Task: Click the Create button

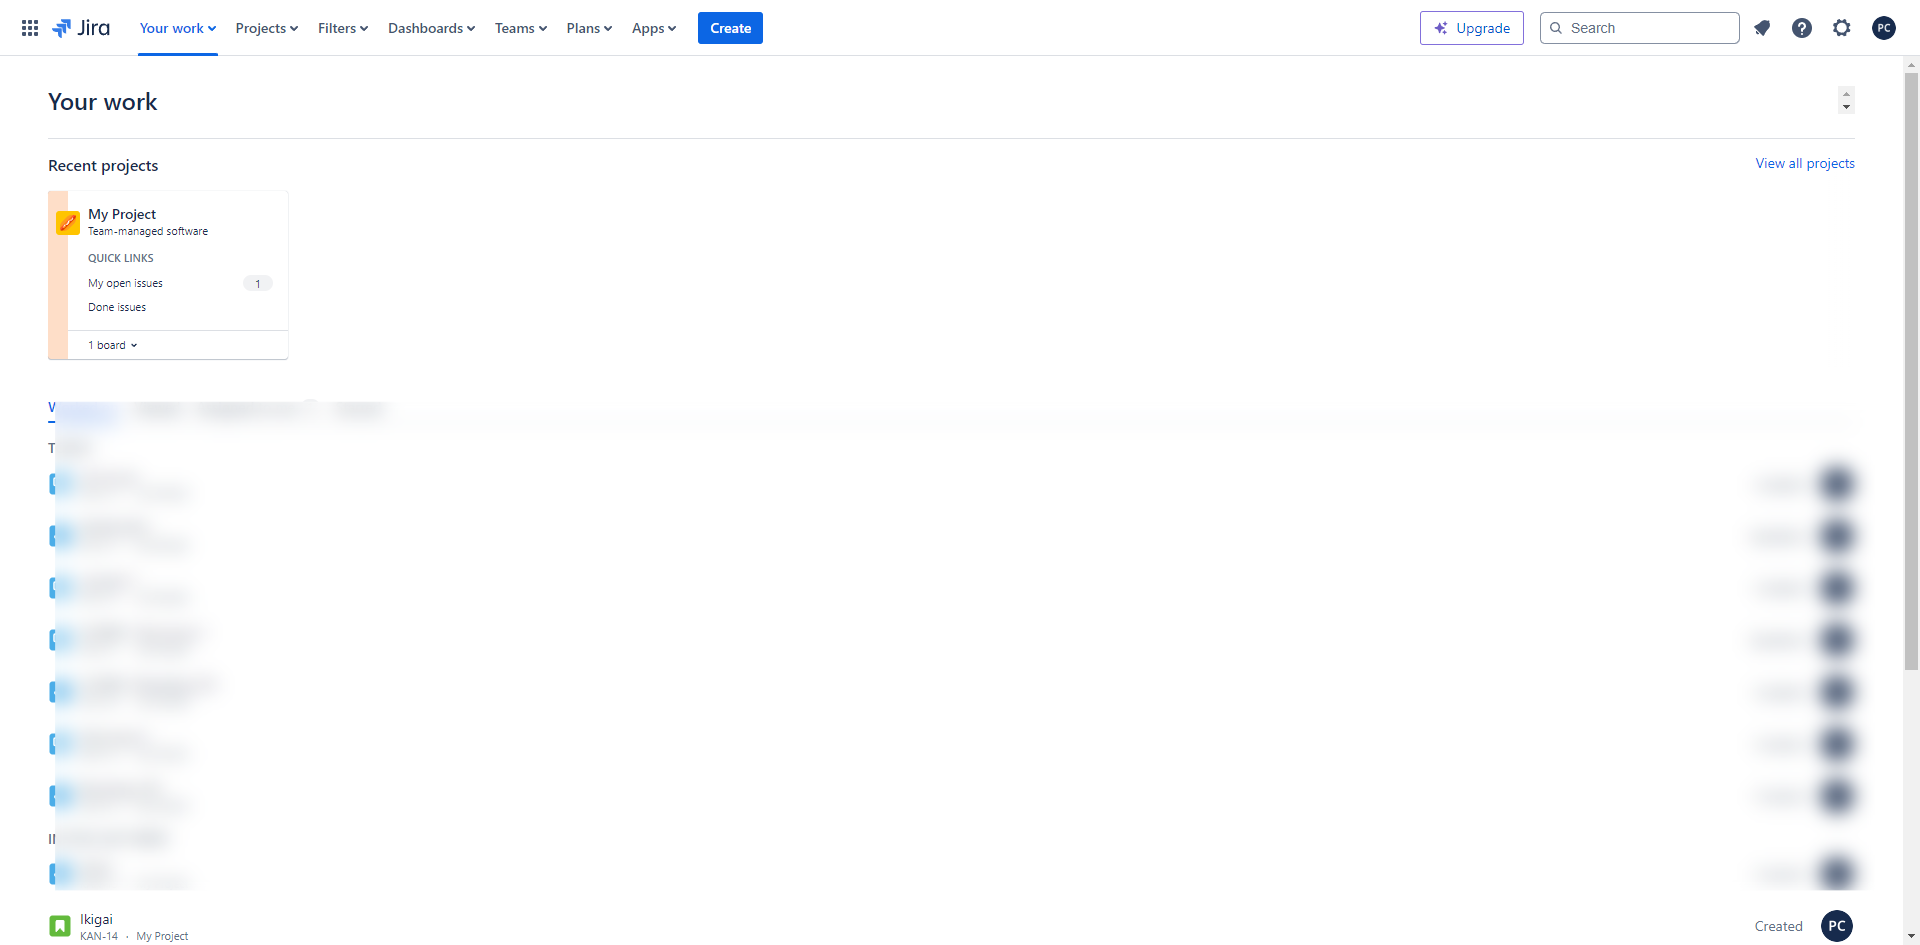Action: coord(730,28)
